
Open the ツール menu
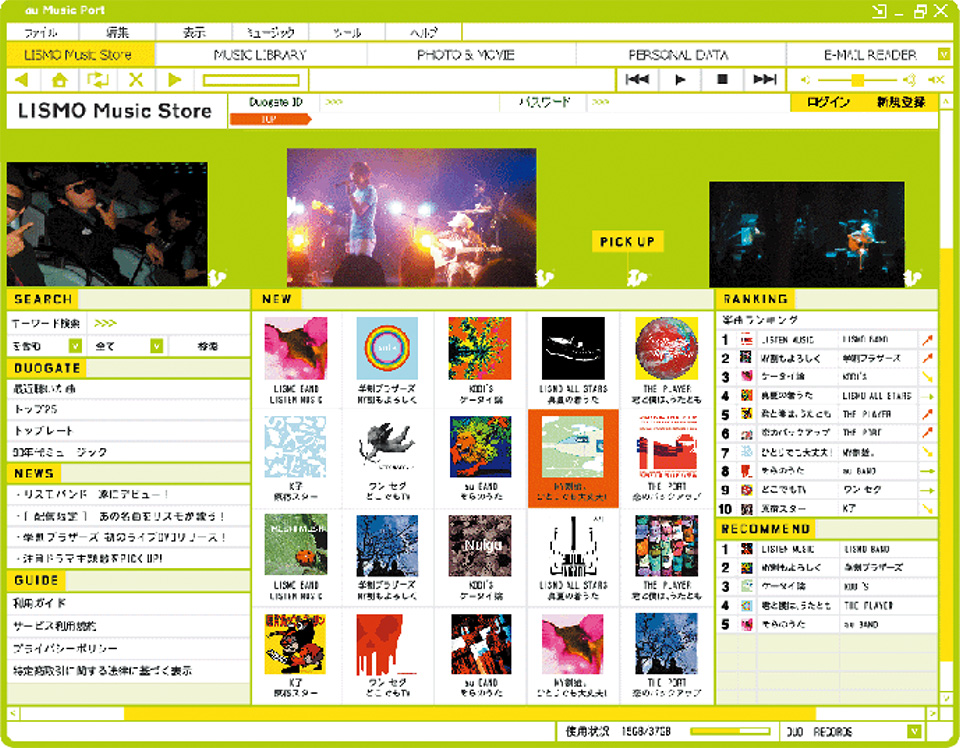(347, 32)
